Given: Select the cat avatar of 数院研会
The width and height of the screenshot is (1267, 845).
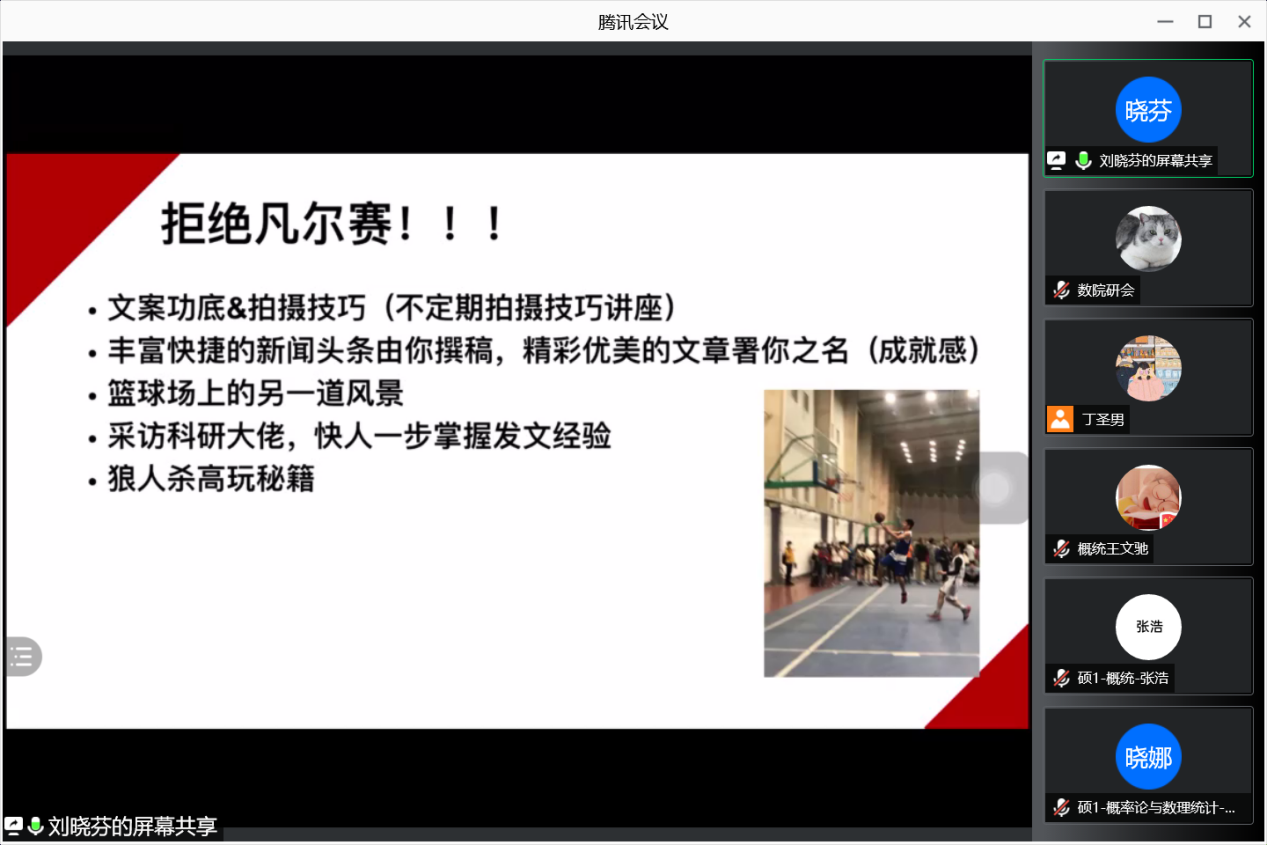Looking at the screenshot, I should (1148, 239).
